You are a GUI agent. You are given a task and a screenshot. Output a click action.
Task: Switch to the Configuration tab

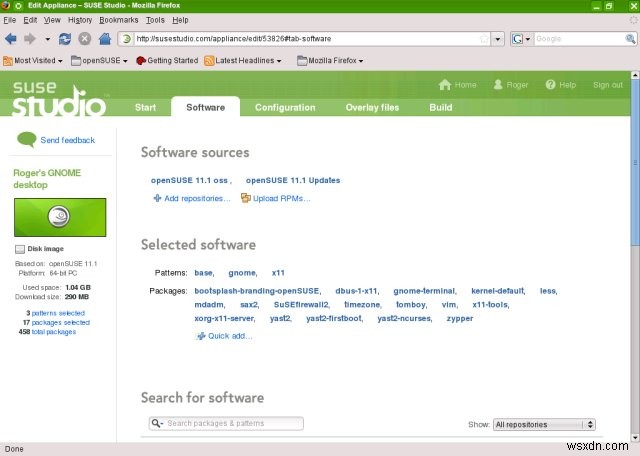pos(285,107)
